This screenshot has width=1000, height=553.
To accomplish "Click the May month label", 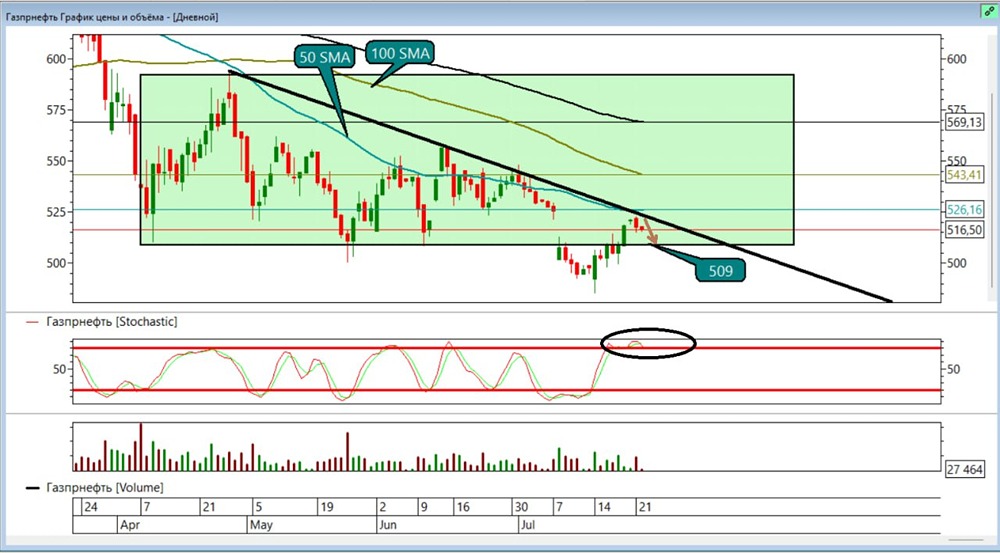I will click(x=261, y=526).
